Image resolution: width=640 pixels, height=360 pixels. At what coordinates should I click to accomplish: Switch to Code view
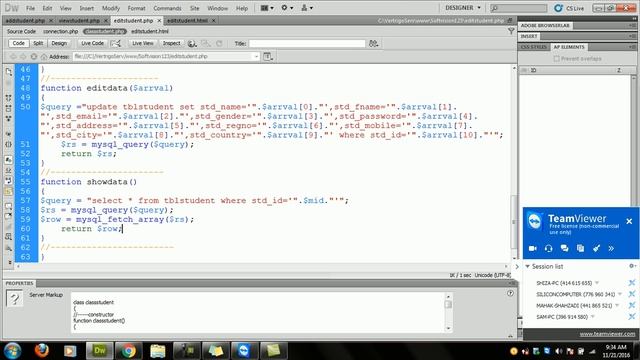pyautogui.click(x=18, y=43)
